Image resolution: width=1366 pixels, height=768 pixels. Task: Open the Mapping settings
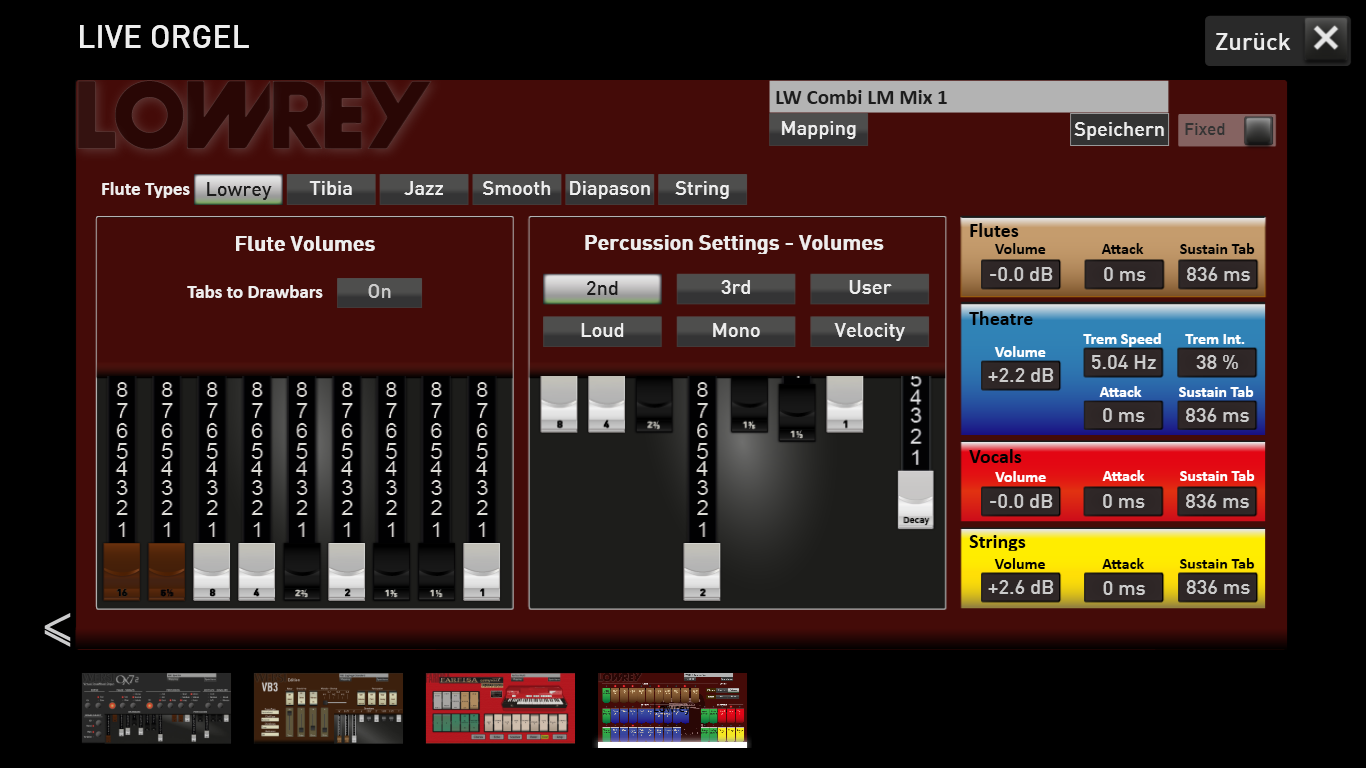click(818, 129)
